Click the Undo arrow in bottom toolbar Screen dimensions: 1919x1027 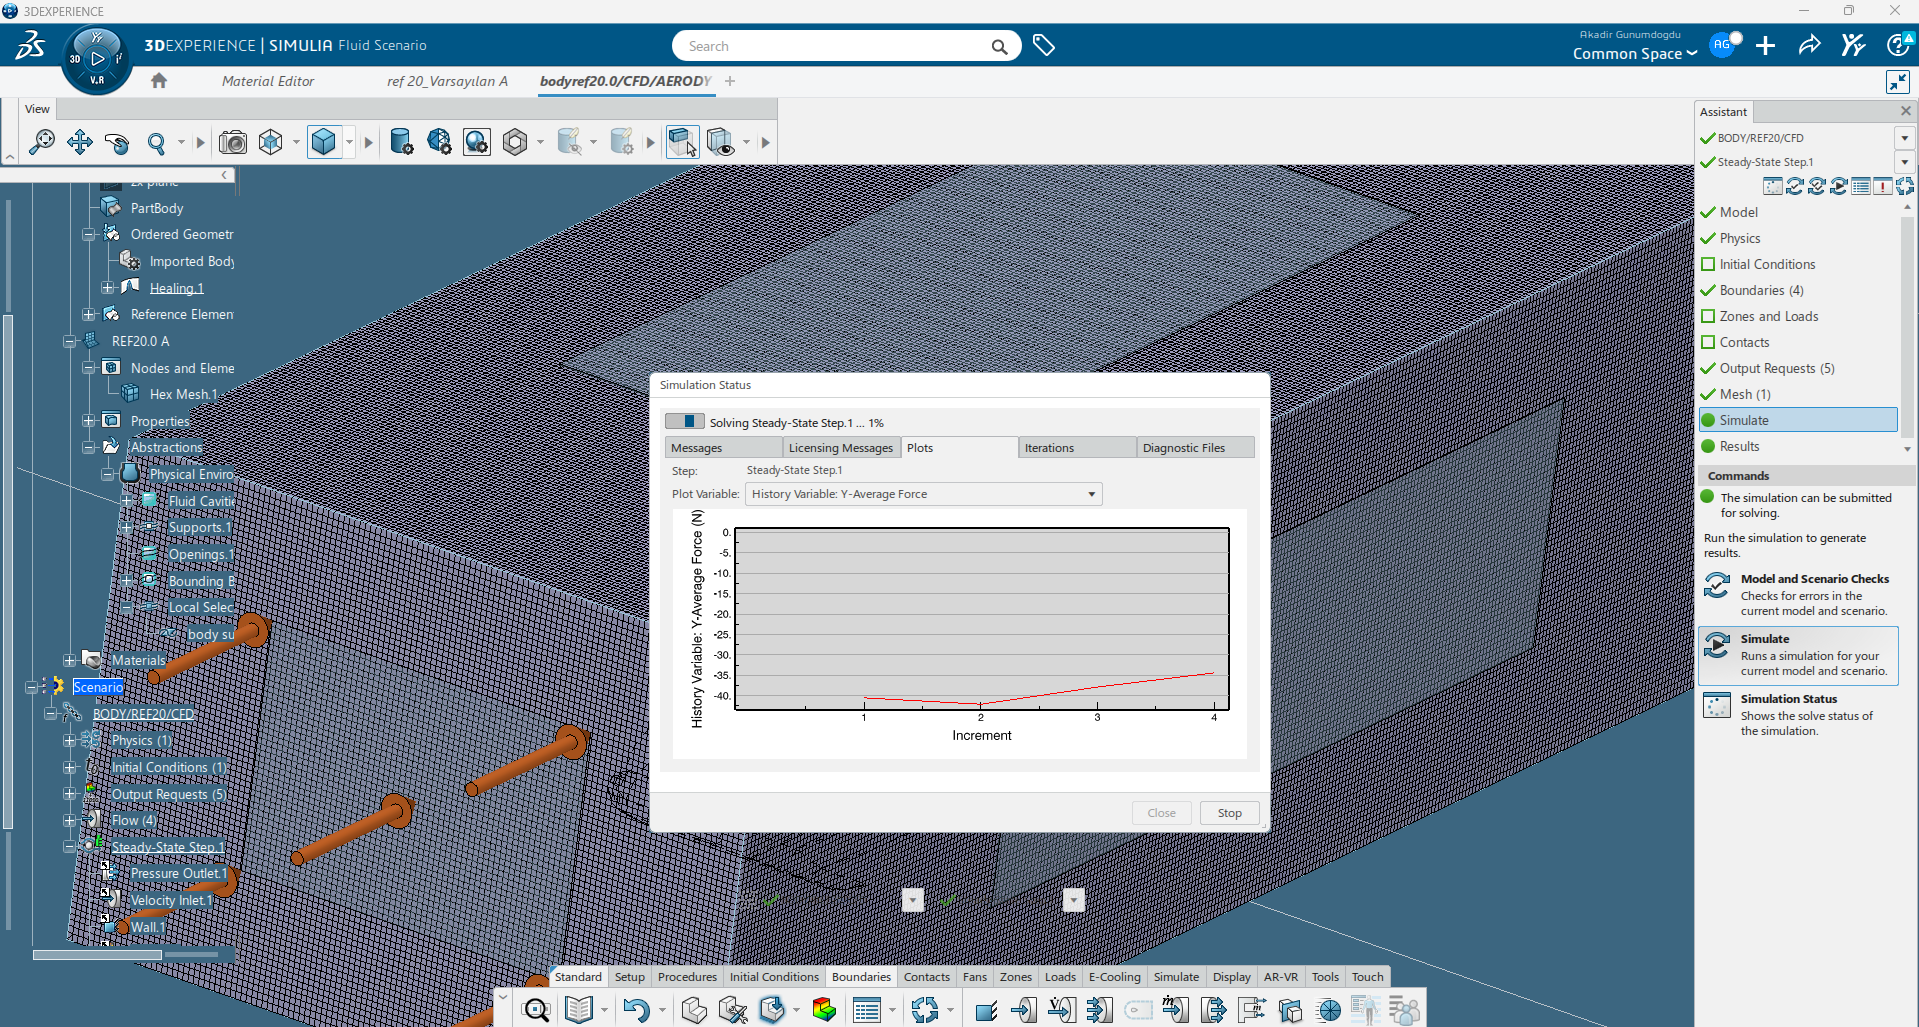click(636, 1010)
